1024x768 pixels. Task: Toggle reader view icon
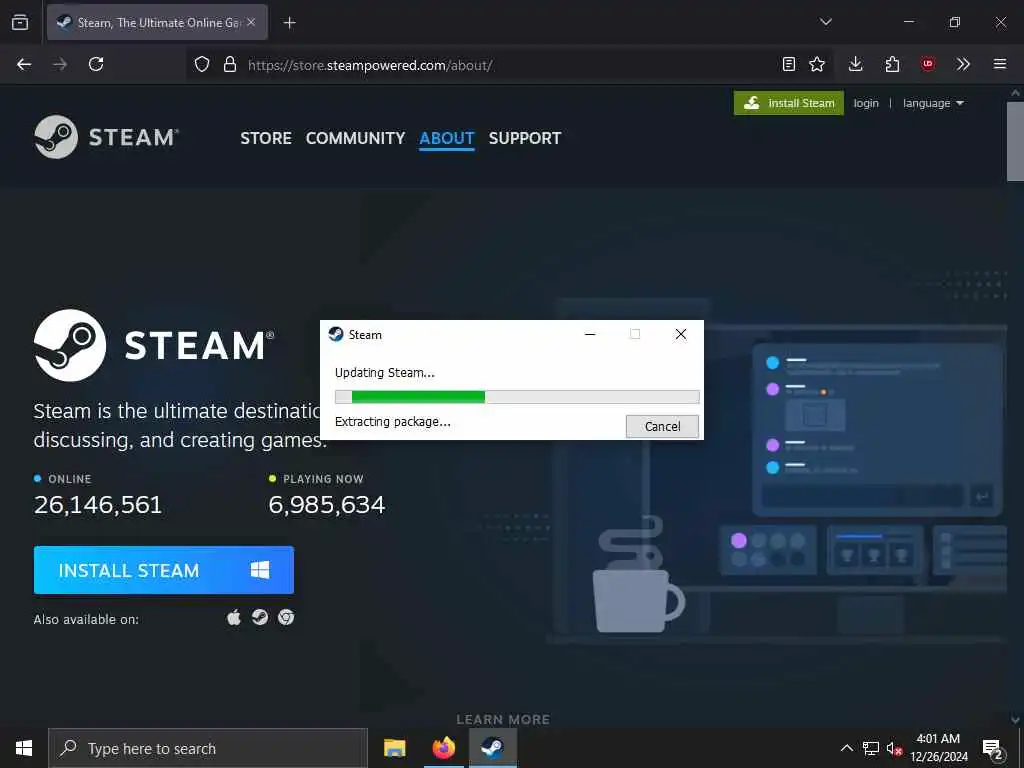789,64
